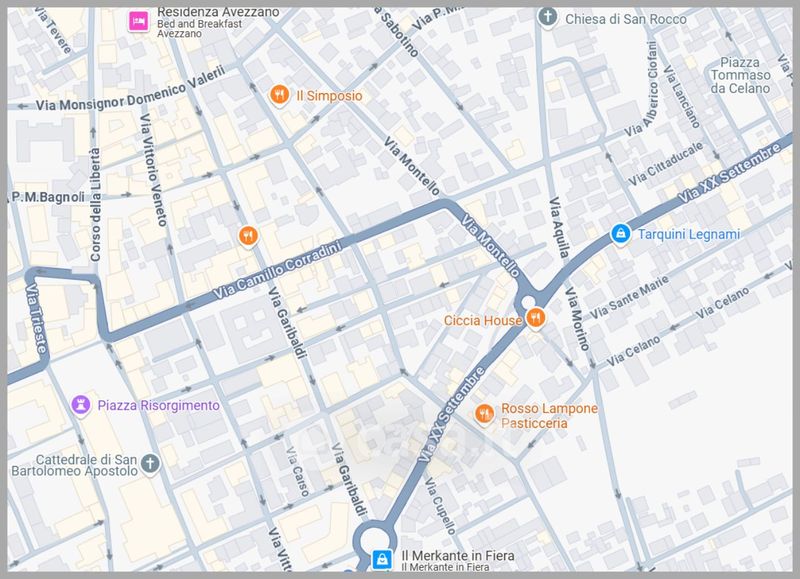Open the Rosso Lampone Pasticceria label
Viewport: 800px width, 579px height.
(549, 415)
